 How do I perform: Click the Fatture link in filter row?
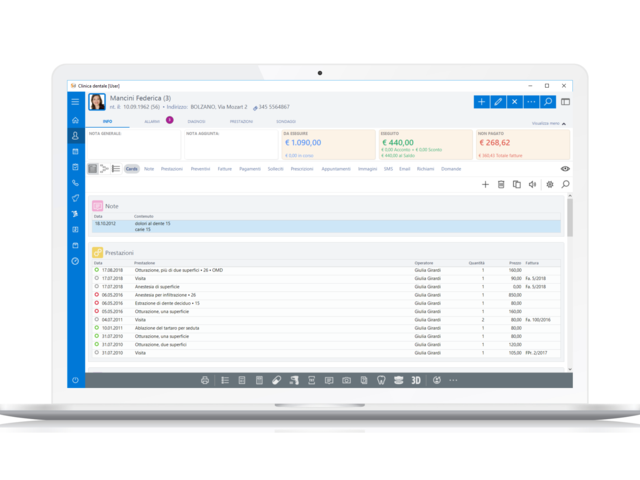pos(225,169)
